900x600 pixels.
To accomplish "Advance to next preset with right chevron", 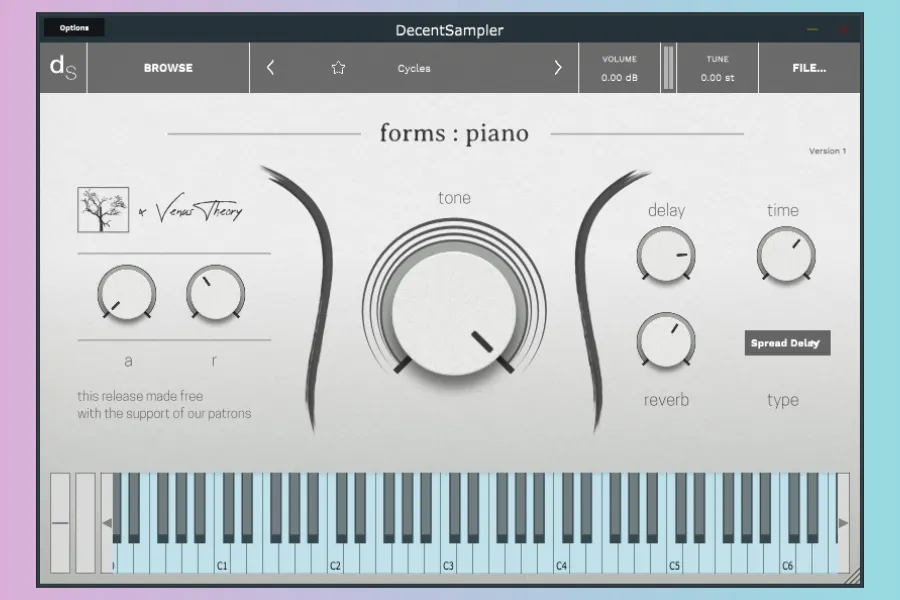I will 558,68.
